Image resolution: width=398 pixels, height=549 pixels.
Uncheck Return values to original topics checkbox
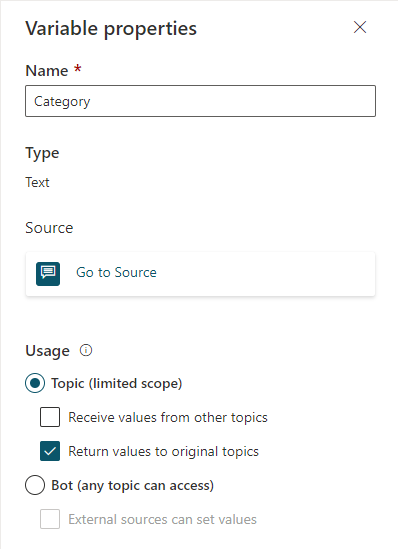[x=50, y=451]
